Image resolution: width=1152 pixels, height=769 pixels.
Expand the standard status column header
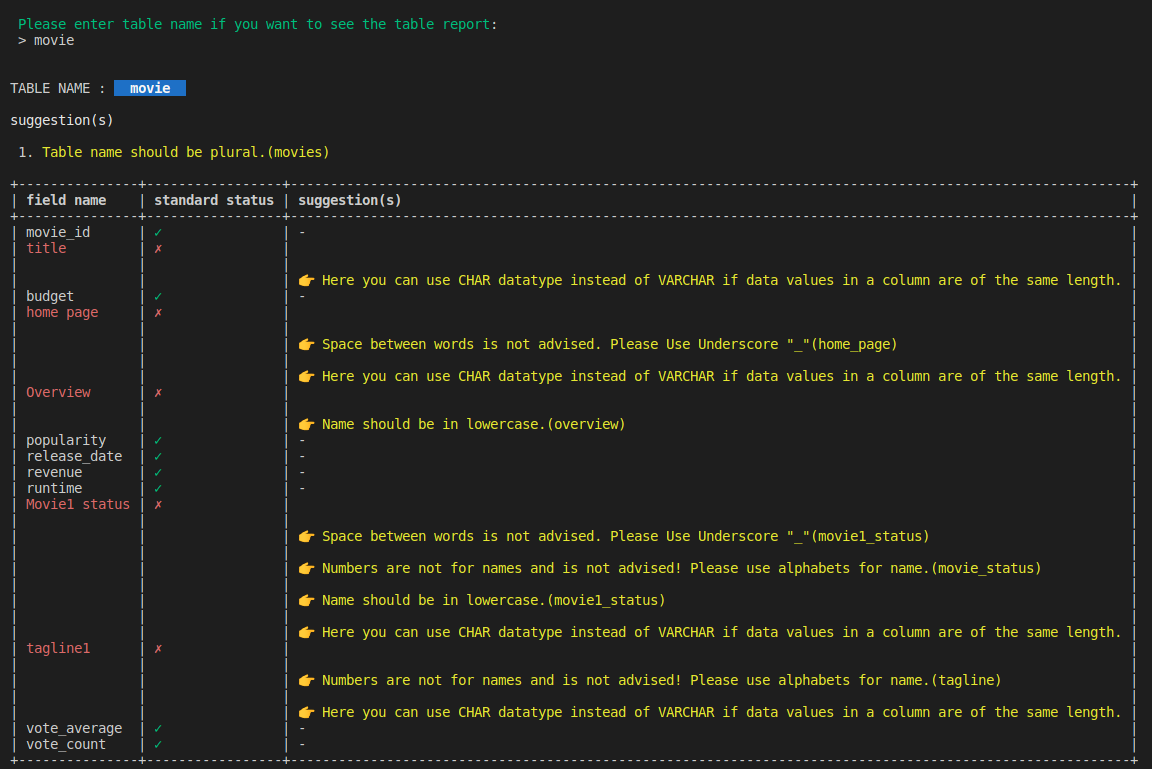pos(214,199)
